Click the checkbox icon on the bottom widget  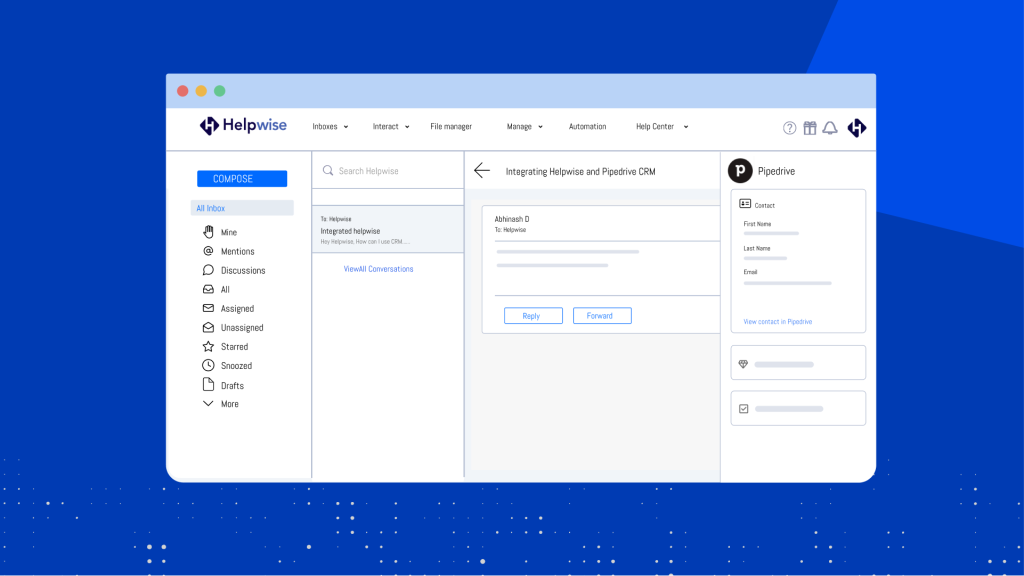point(744,407)
